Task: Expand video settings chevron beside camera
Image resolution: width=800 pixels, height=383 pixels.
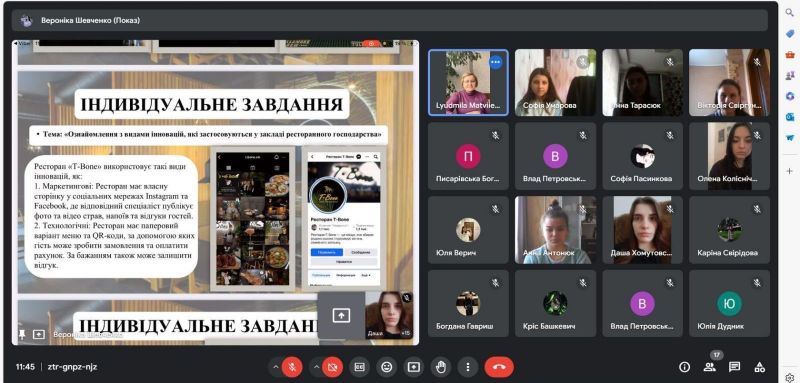Action: tap(316, 367)
